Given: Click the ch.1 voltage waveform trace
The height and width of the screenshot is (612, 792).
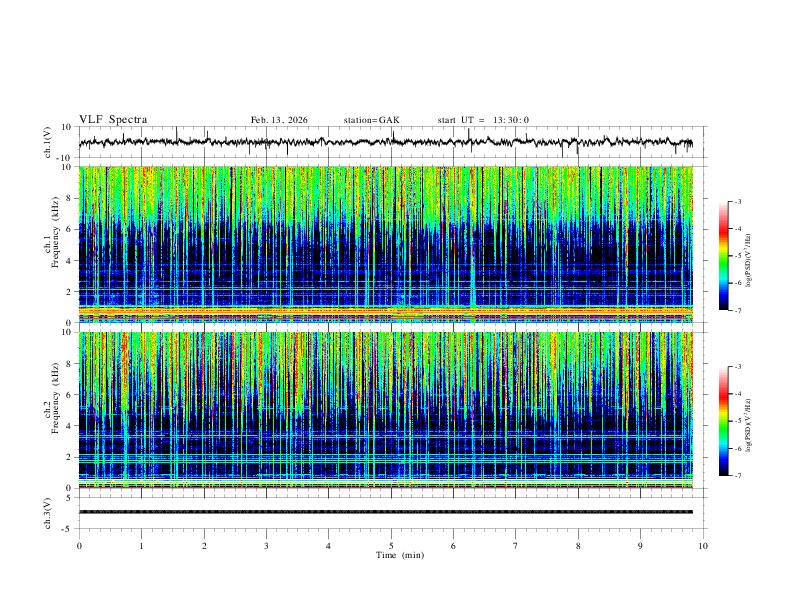Looking at the screenshot, I should [386, 142].
